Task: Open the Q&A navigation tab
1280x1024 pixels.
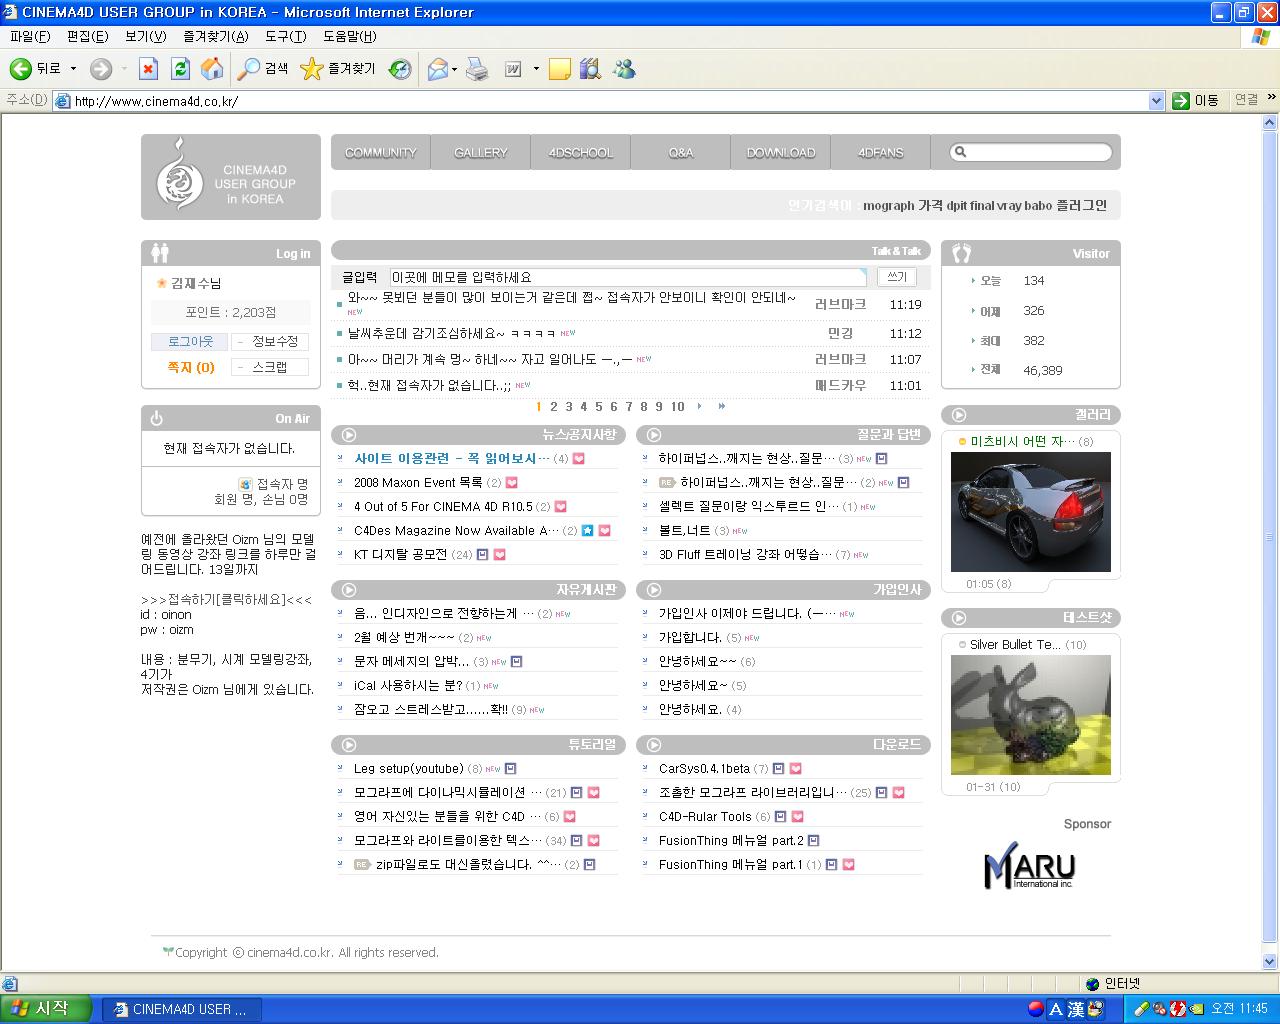Action: [680, 152]
